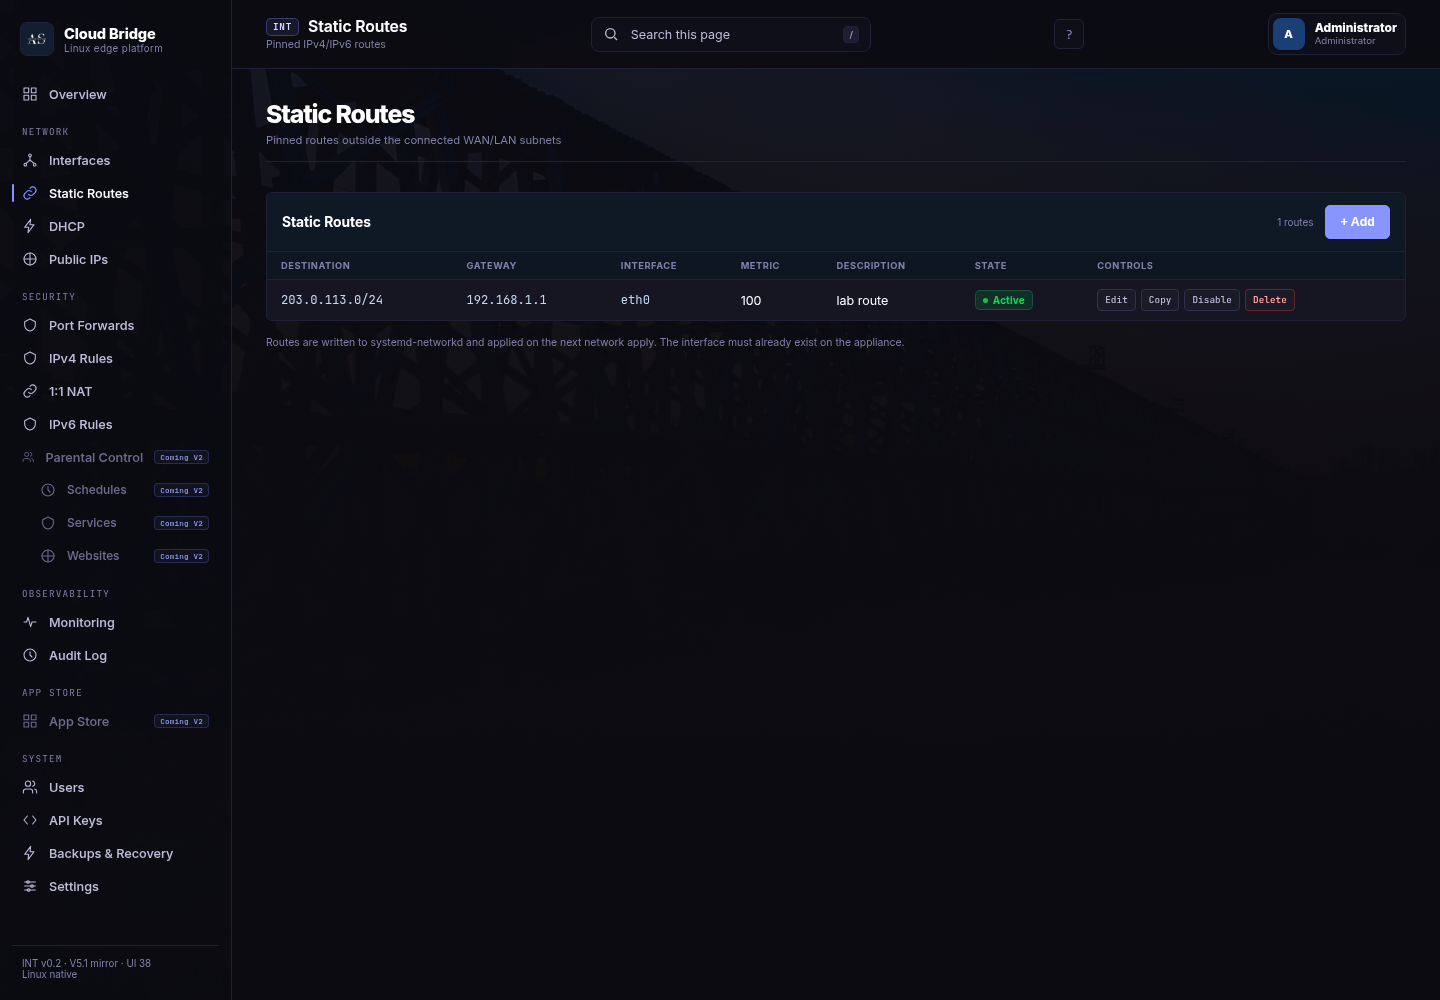Image resolution: width=1440 pixels, height=1000 pixels.
Task: Click the Static Routes link icon
Action: (30, 193)
